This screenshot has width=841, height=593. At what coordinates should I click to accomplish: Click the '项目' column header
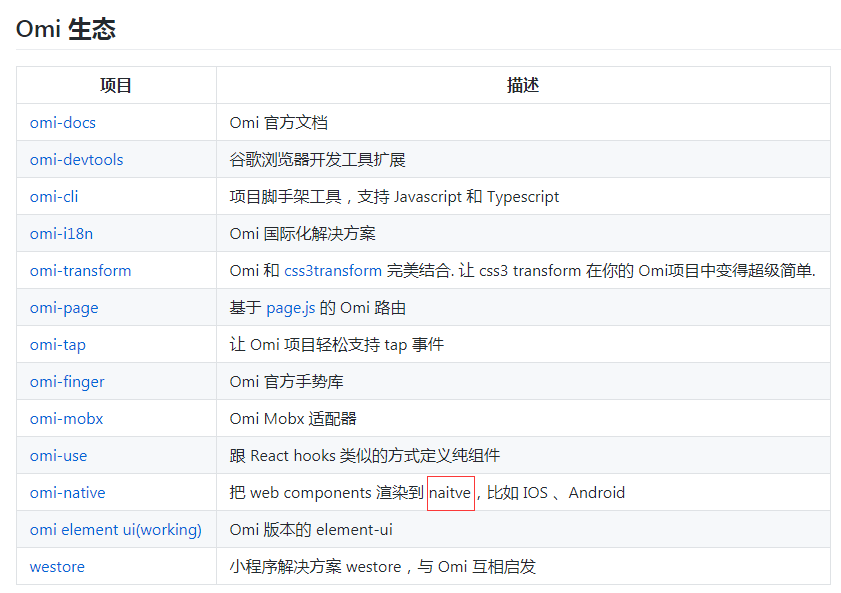coord(116,85)
